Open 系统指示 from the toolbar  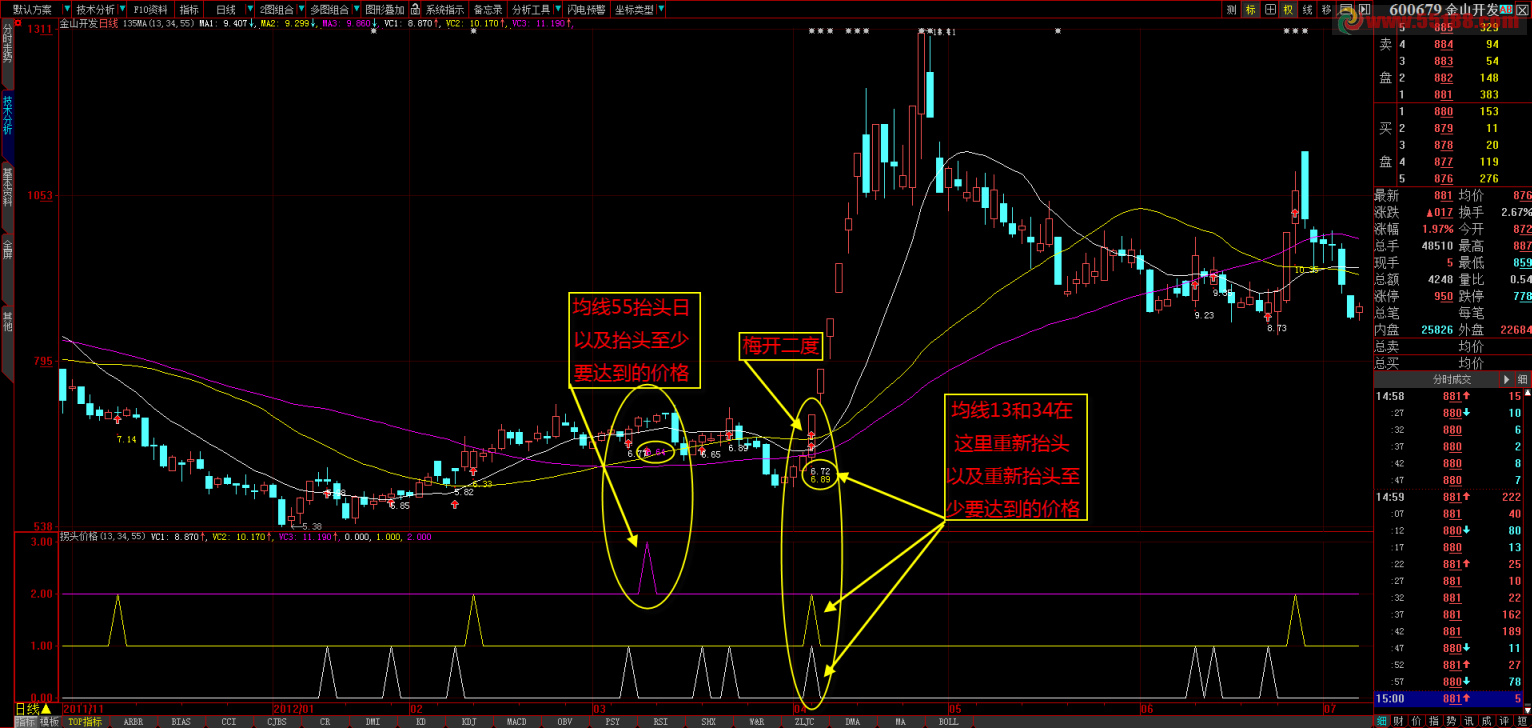445,9
